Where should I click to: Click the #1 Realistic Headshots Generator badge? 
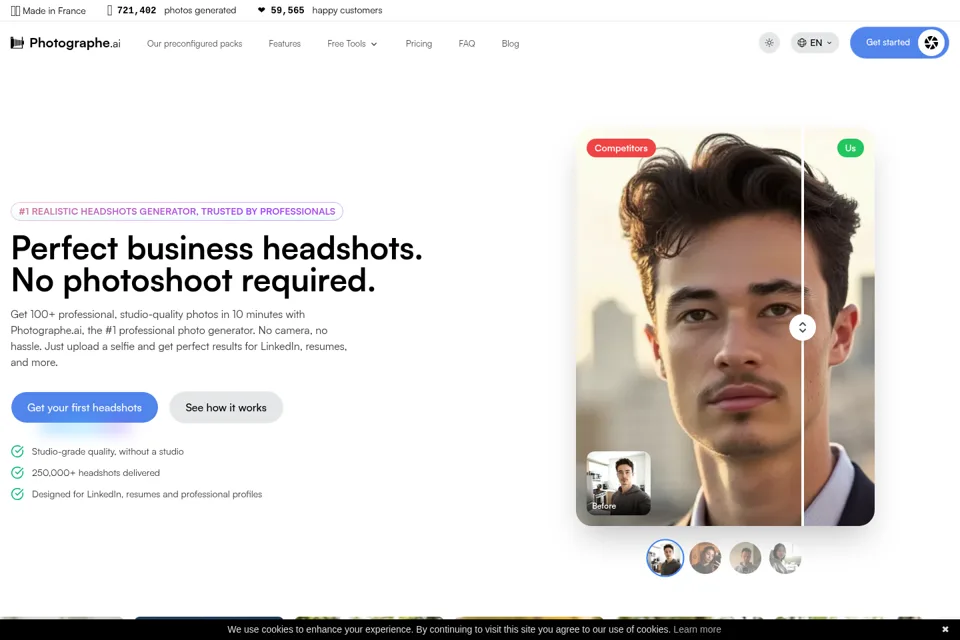click(x=177, y=211)
